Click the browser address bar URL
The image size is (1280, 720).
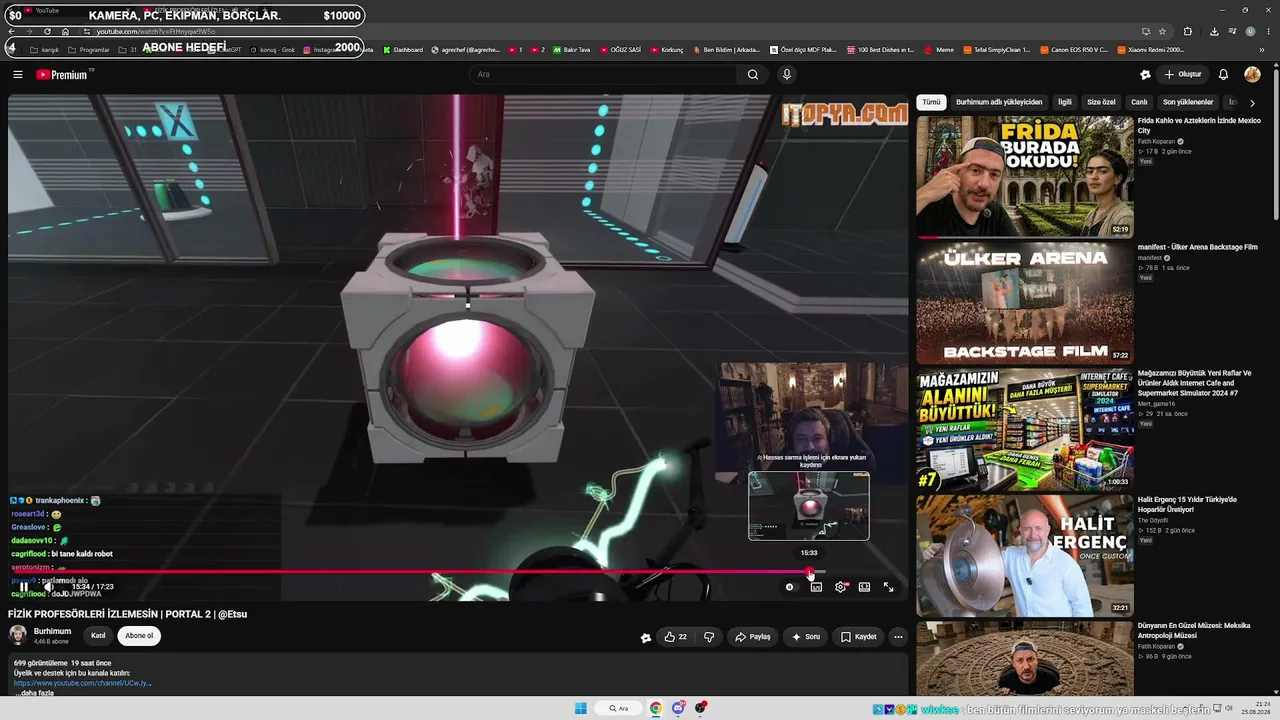click(156, 31)
